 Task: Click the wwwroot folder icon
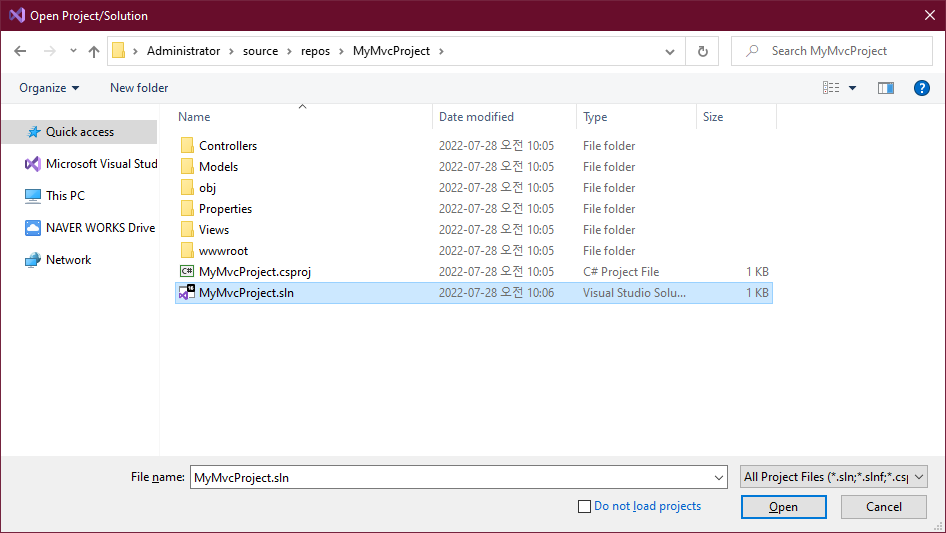coord(187,251)
